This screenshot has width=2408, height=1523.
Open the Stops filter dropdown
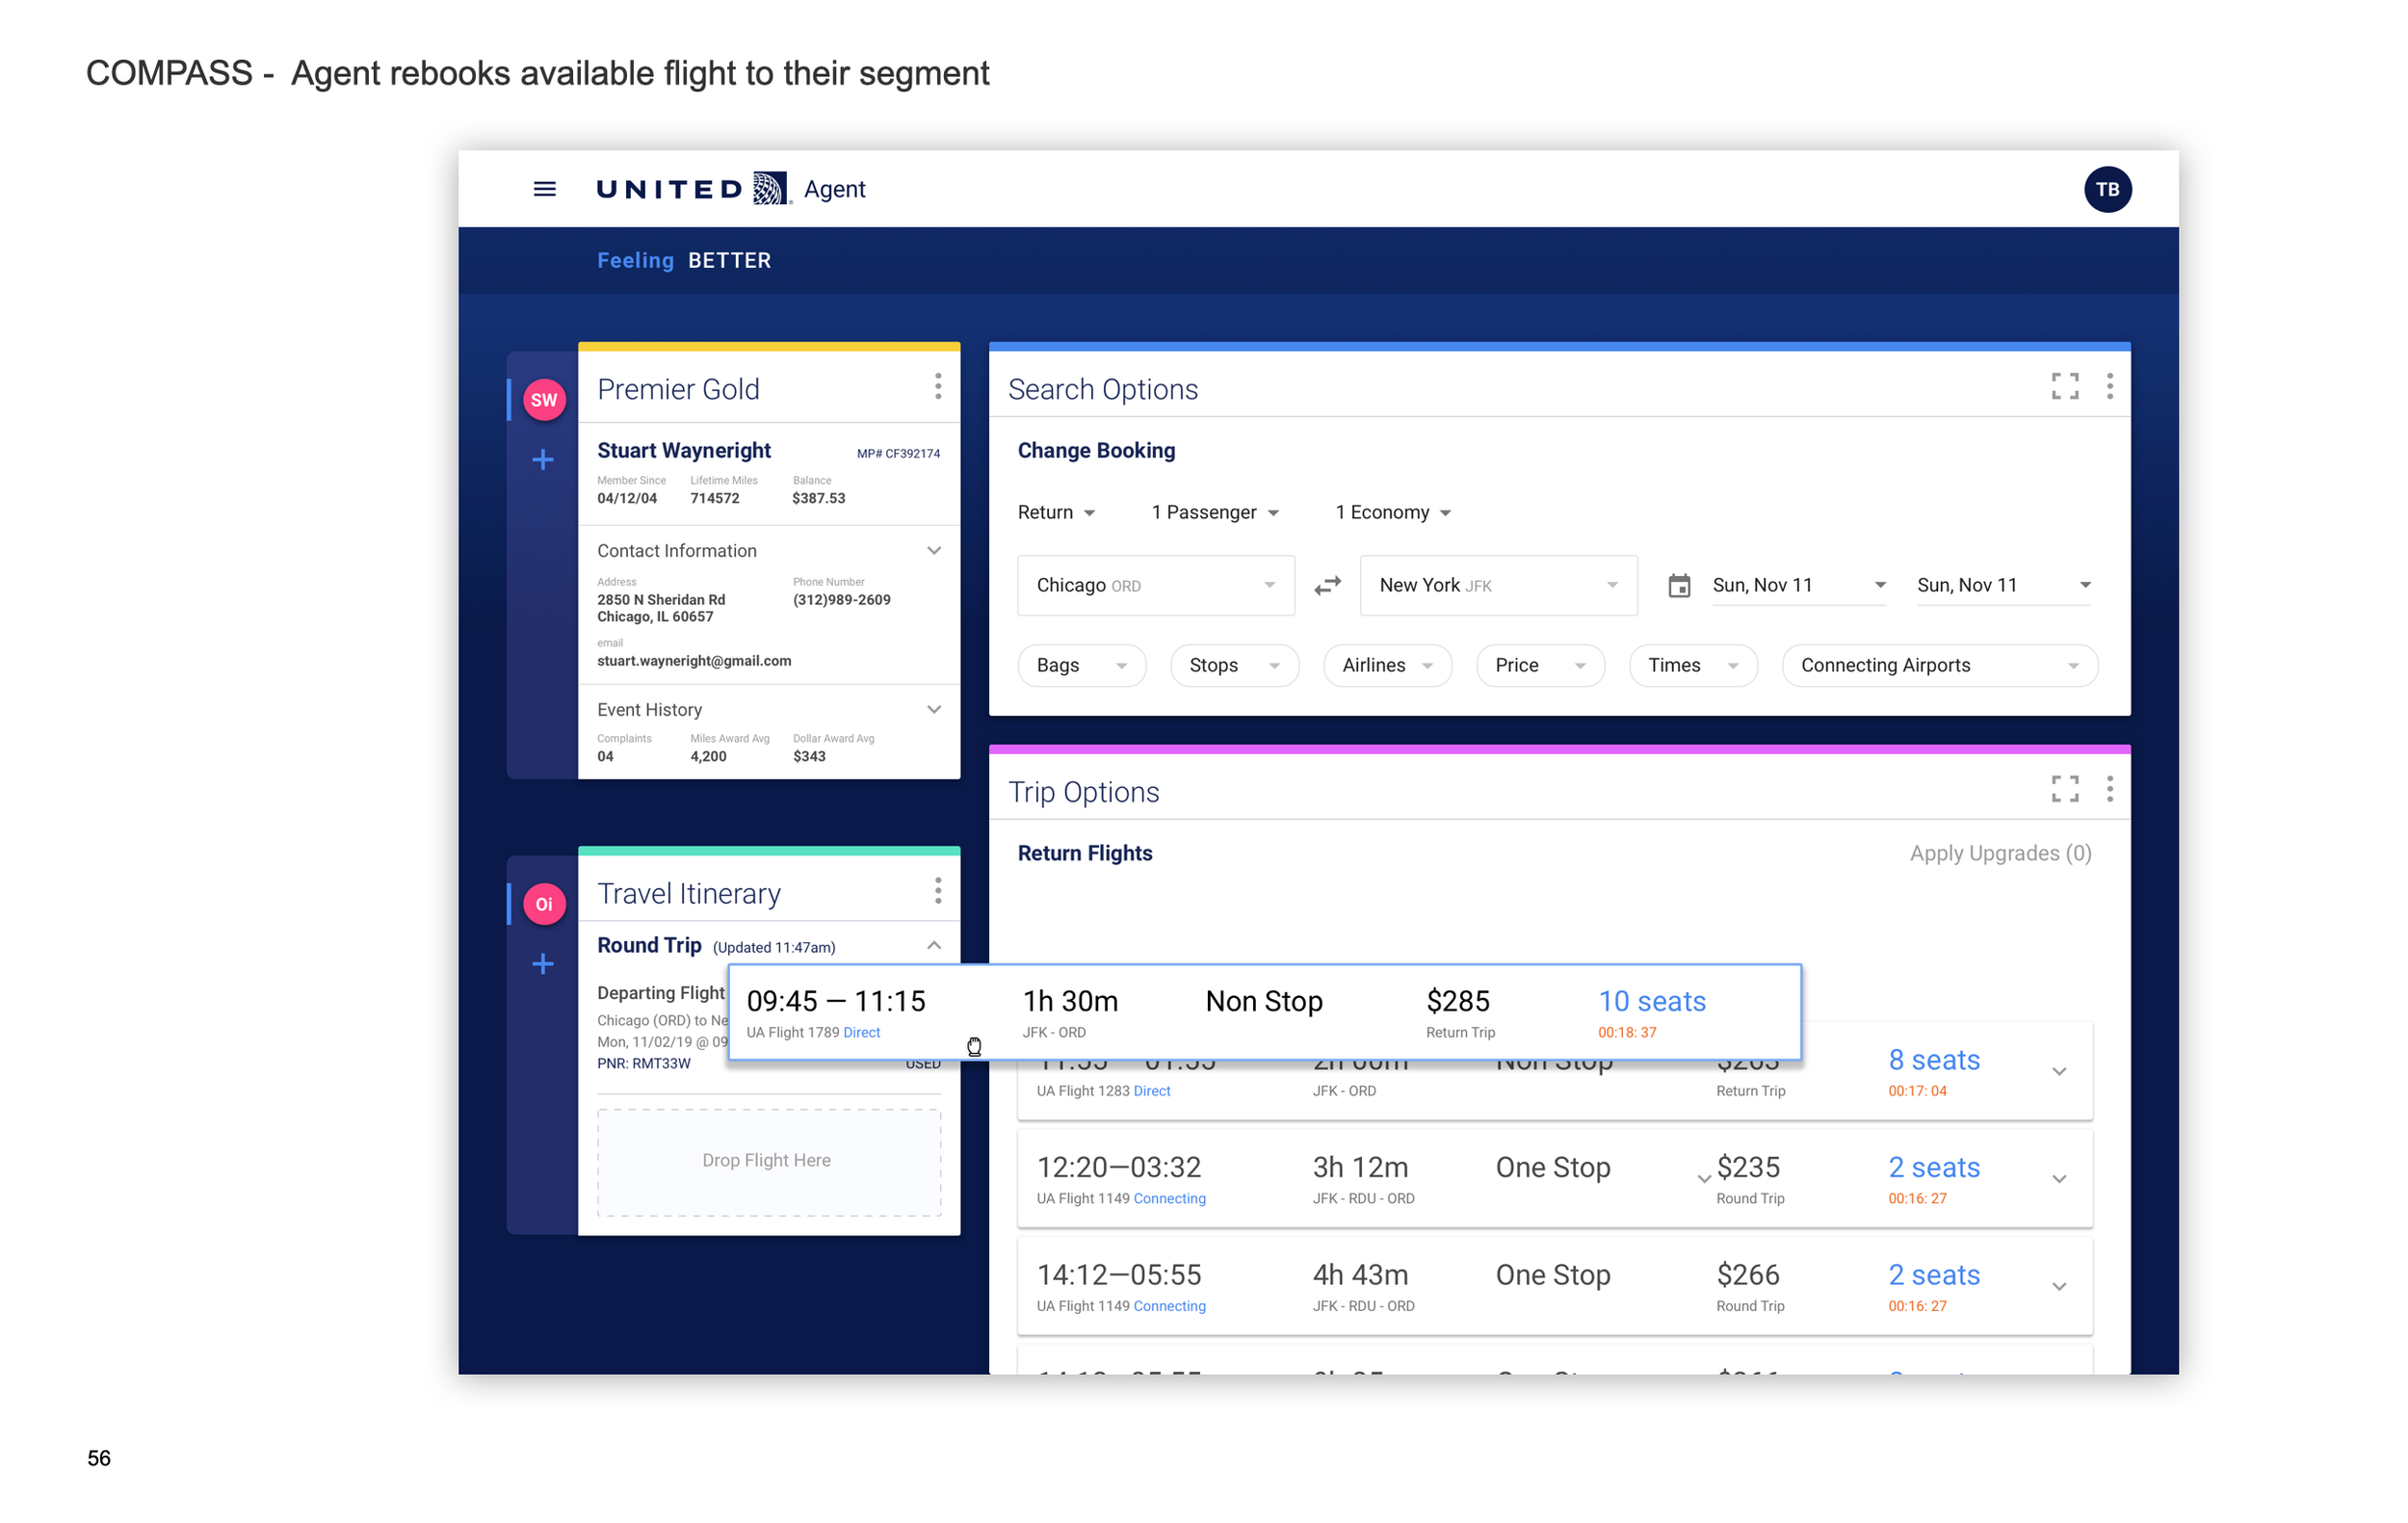tap(1233, 666)
